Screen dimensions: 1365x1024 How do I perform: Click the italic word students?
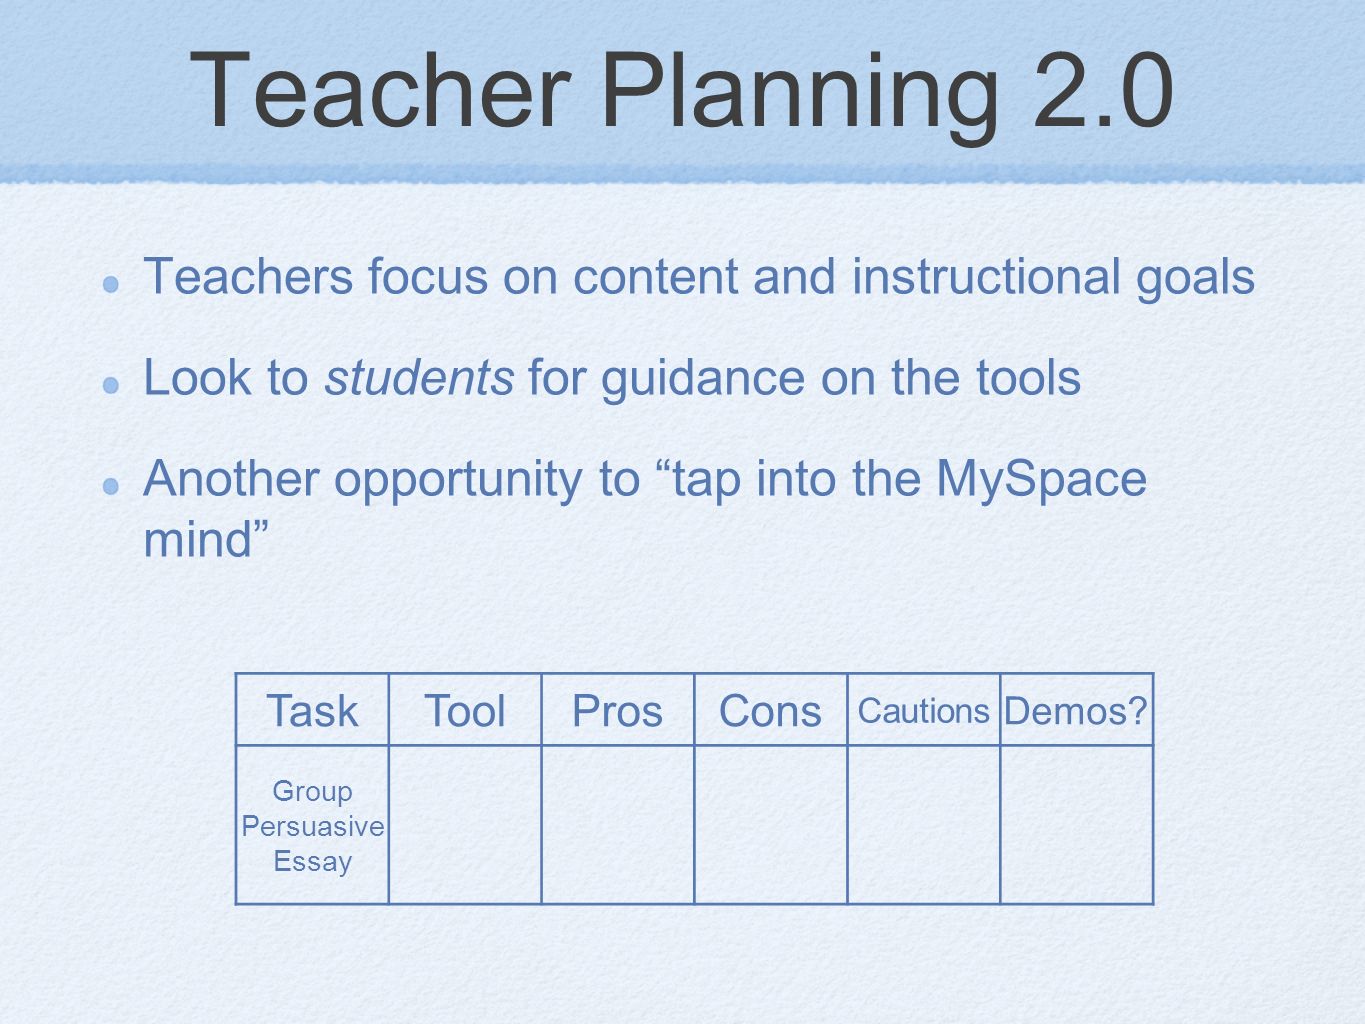419,378
